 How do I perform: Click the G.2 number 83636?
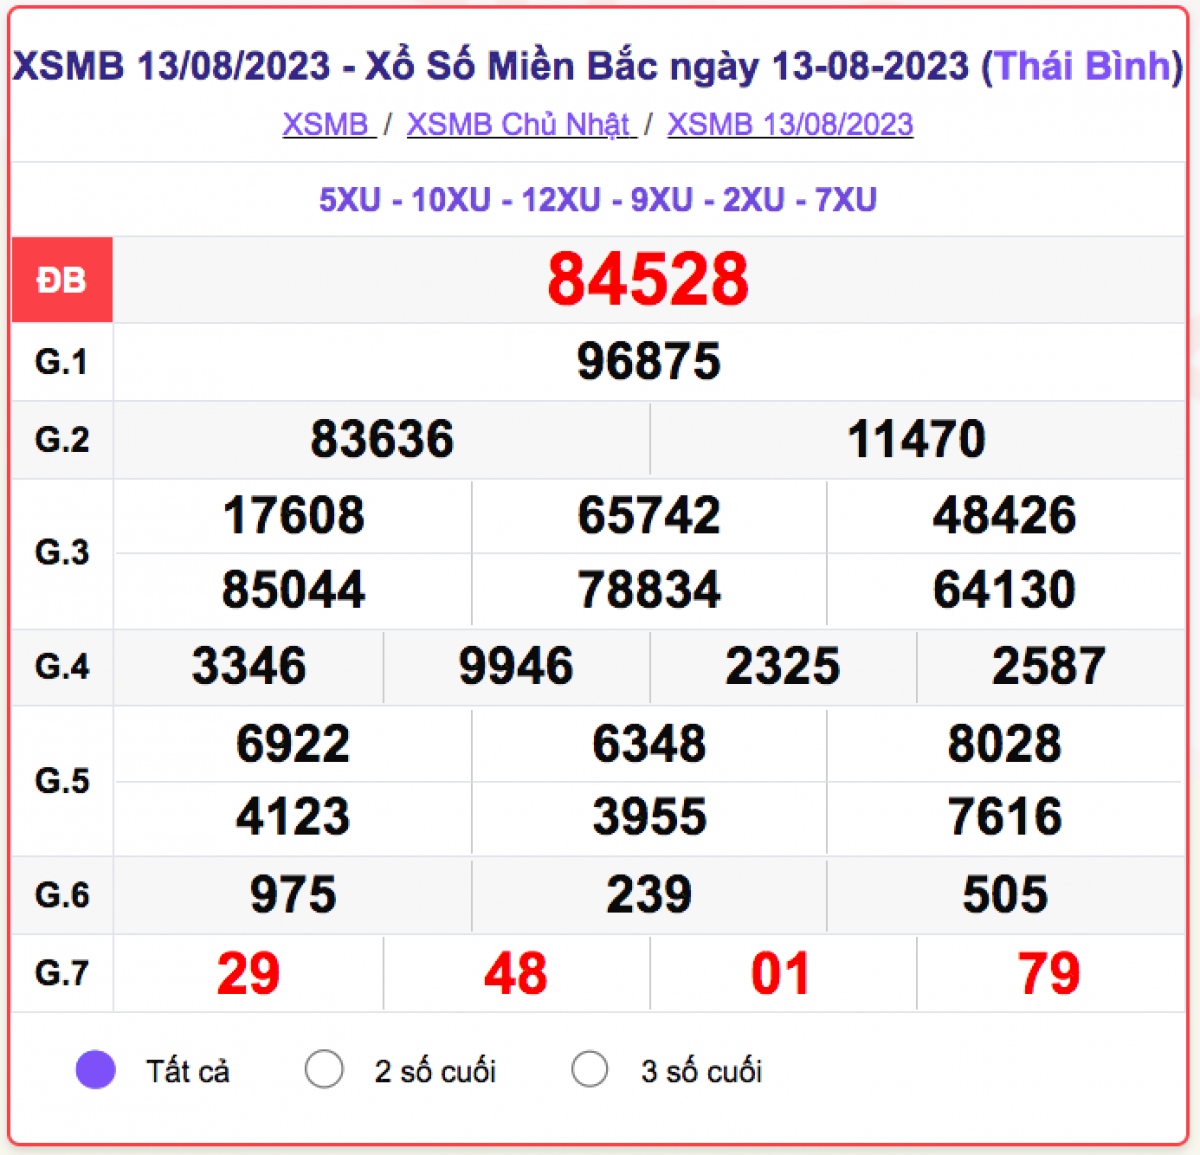pos(382,439)
